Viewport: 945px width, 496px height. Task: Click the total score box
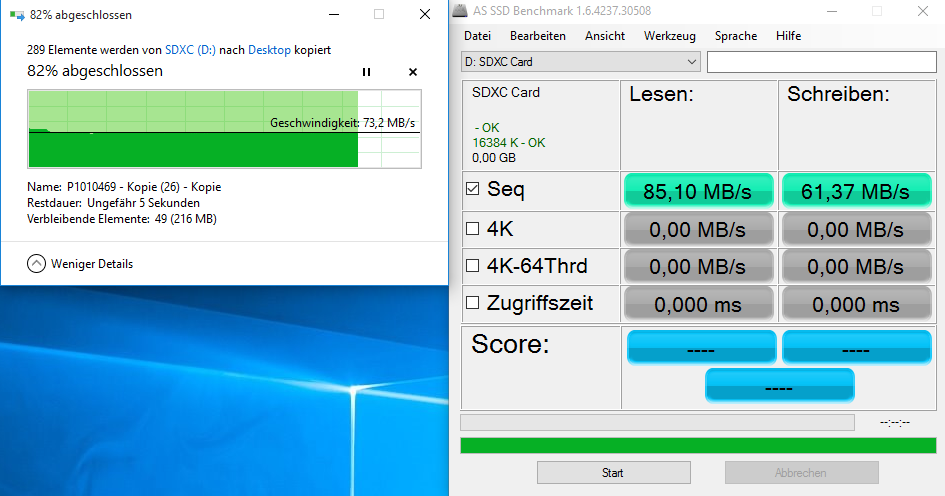[779, 385]
